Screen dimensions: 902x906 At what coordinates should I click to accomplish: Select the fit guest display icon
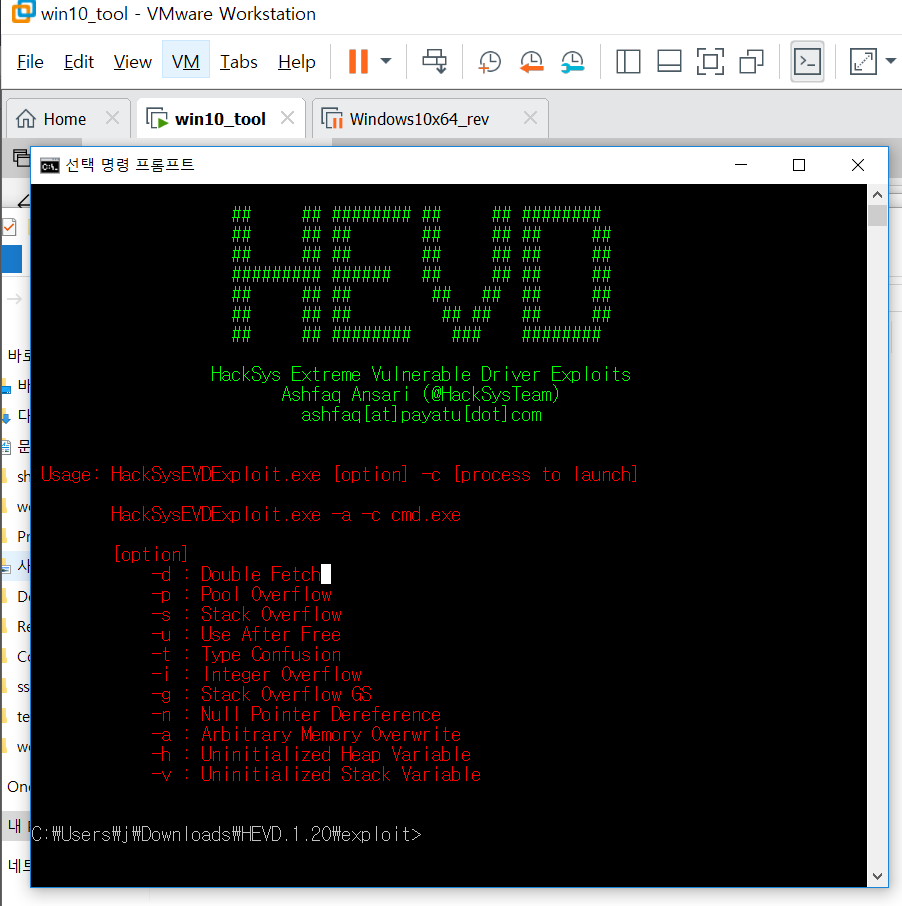click(x=862, y=61)
